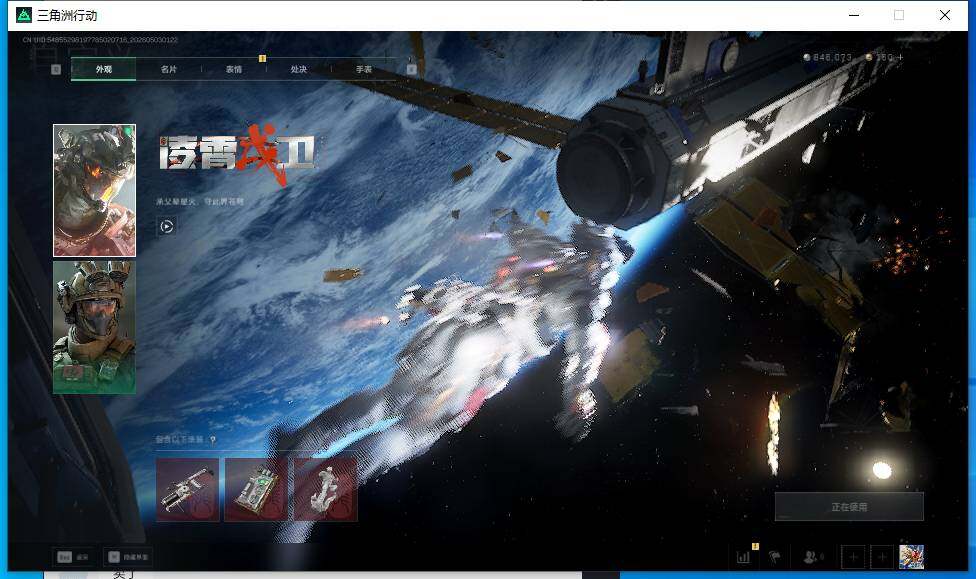Click the Esc 返回 back button
This screenshot has width=976, height=579.
(73, 557)
